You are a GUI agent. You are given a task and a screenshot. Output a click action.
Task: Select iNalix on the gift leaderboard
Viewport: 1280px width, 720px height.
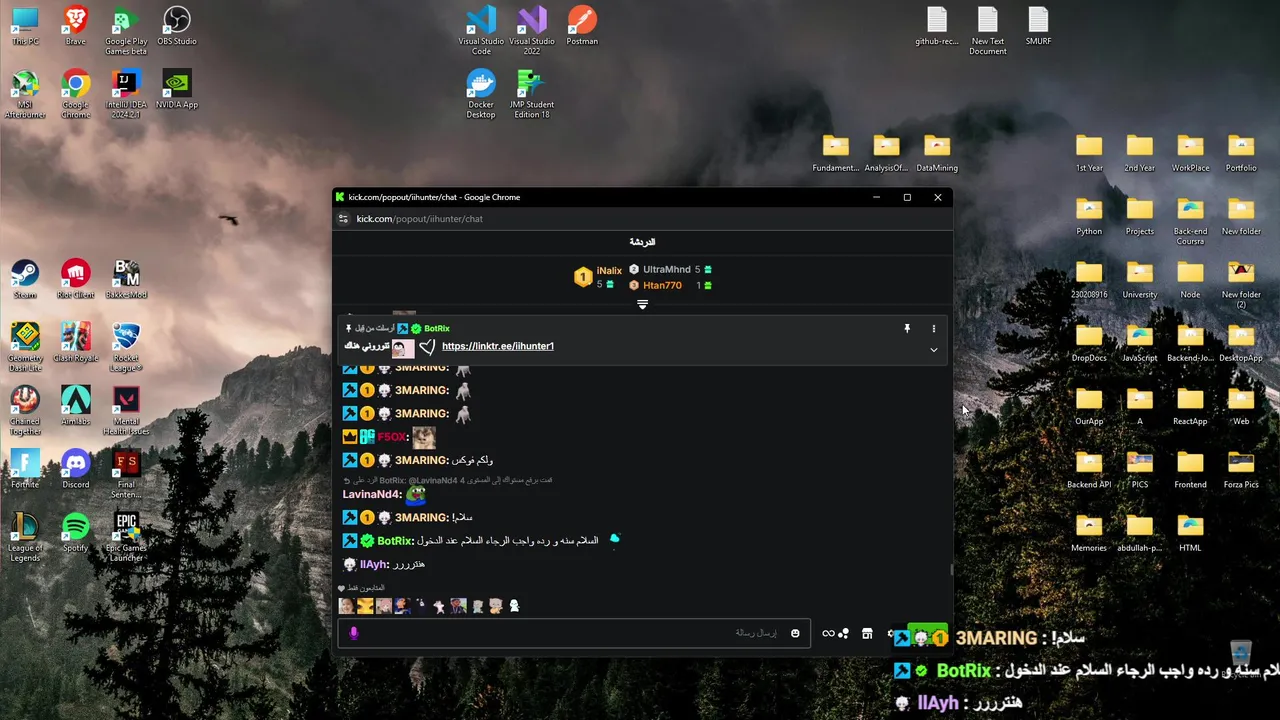609,270
